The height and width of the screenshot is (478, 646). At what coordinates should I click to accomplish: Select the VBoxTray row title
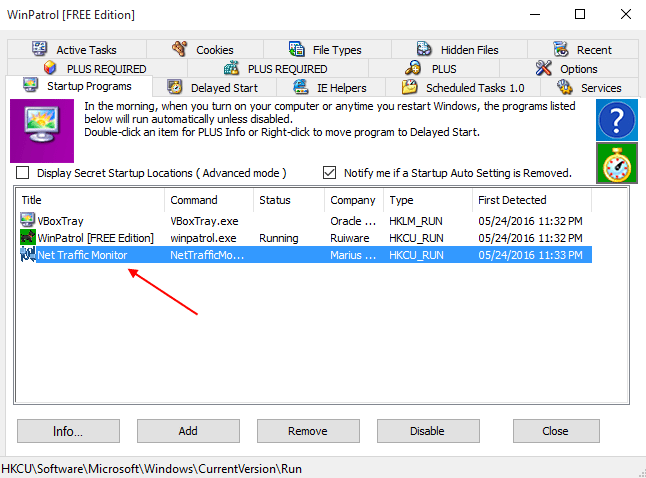tap(61, 221)
